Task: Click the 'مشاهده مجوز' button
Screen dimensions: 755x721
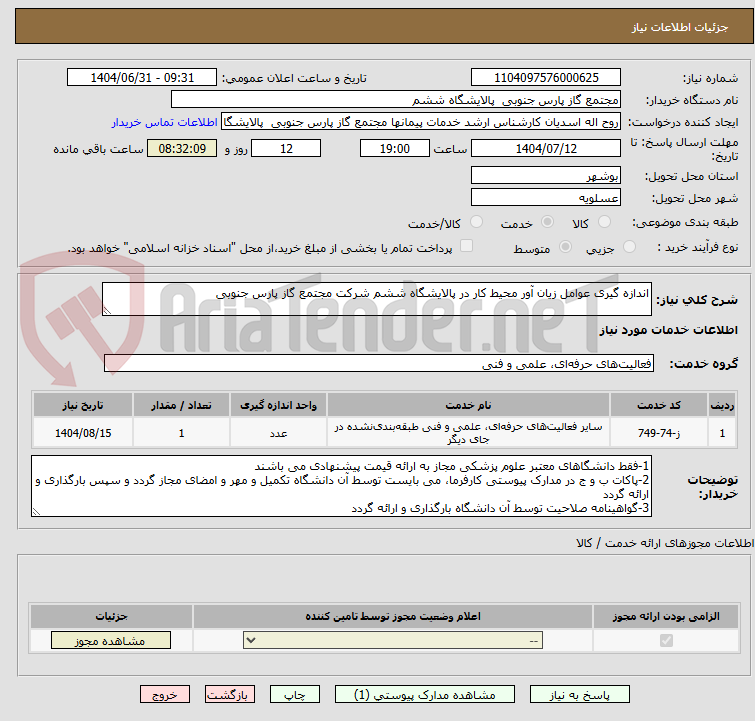Action: coord(111,641)
